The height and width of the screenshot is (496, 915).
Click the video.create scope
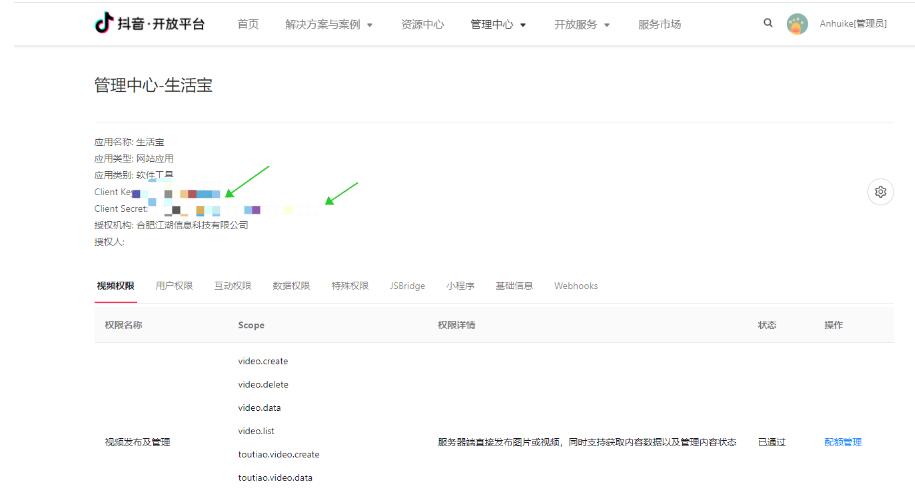pos(263,361)
